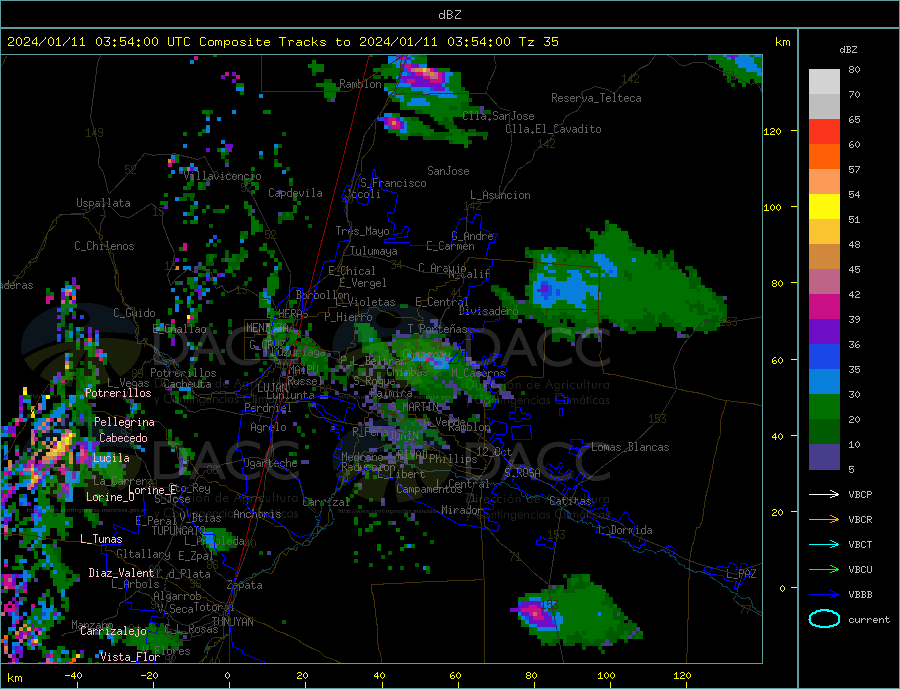Click the 'L_Dormida' map label

pyautogui.click(x=626, y=530)
